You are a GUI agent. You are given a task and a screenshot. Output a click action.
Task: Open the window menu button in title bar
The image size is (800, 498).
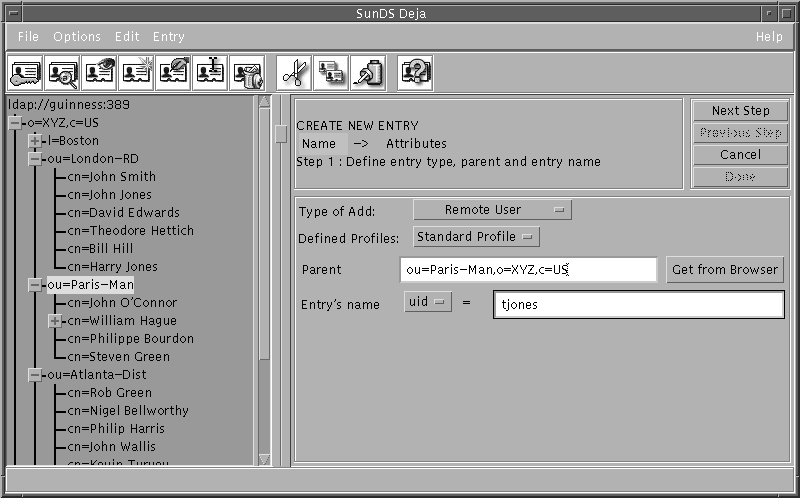tap(13, 13)
